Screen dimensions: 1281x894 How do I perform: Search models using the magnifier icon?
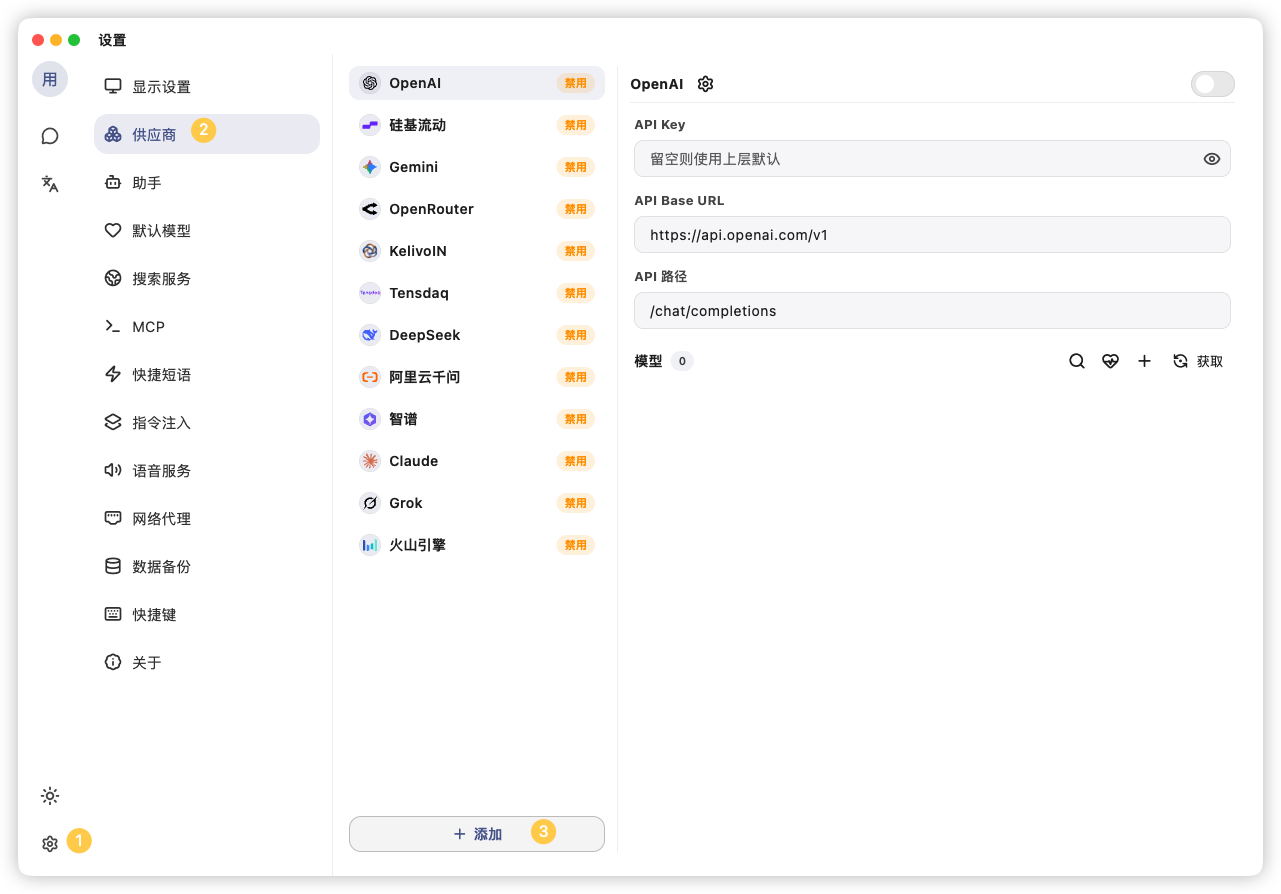pos(1076,361)
